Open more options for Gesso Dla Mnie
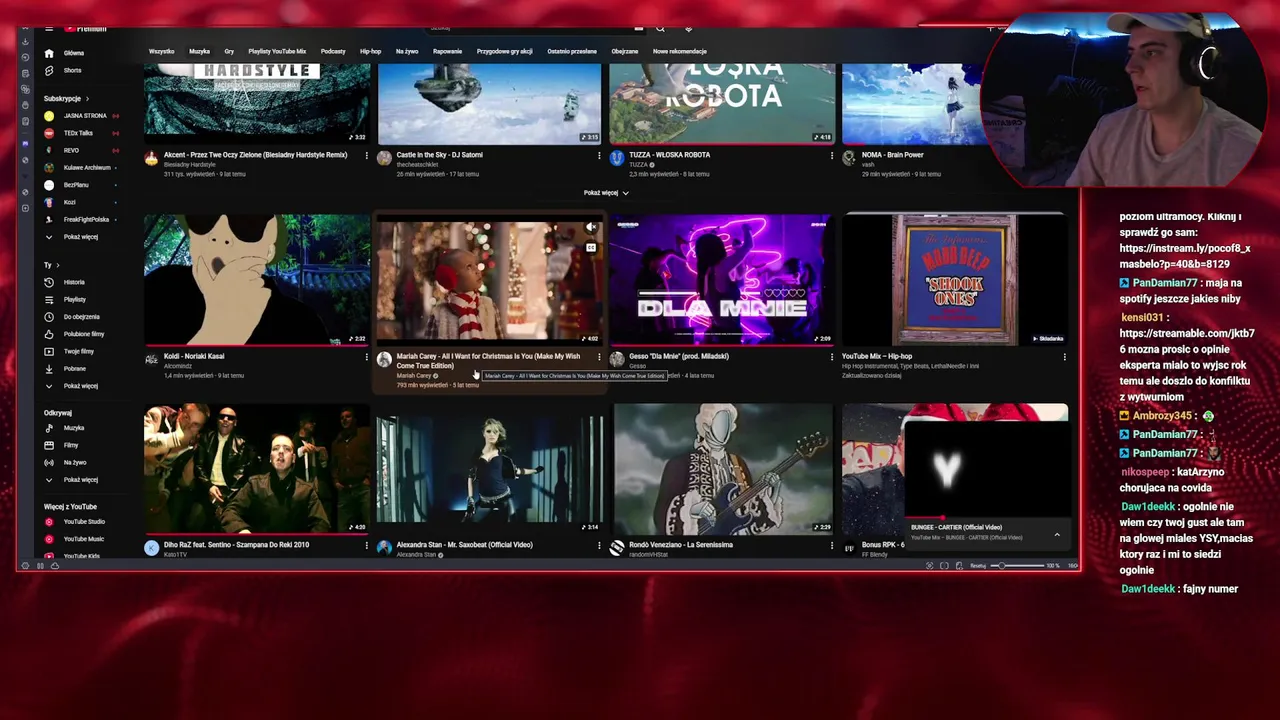 [831, 357]
